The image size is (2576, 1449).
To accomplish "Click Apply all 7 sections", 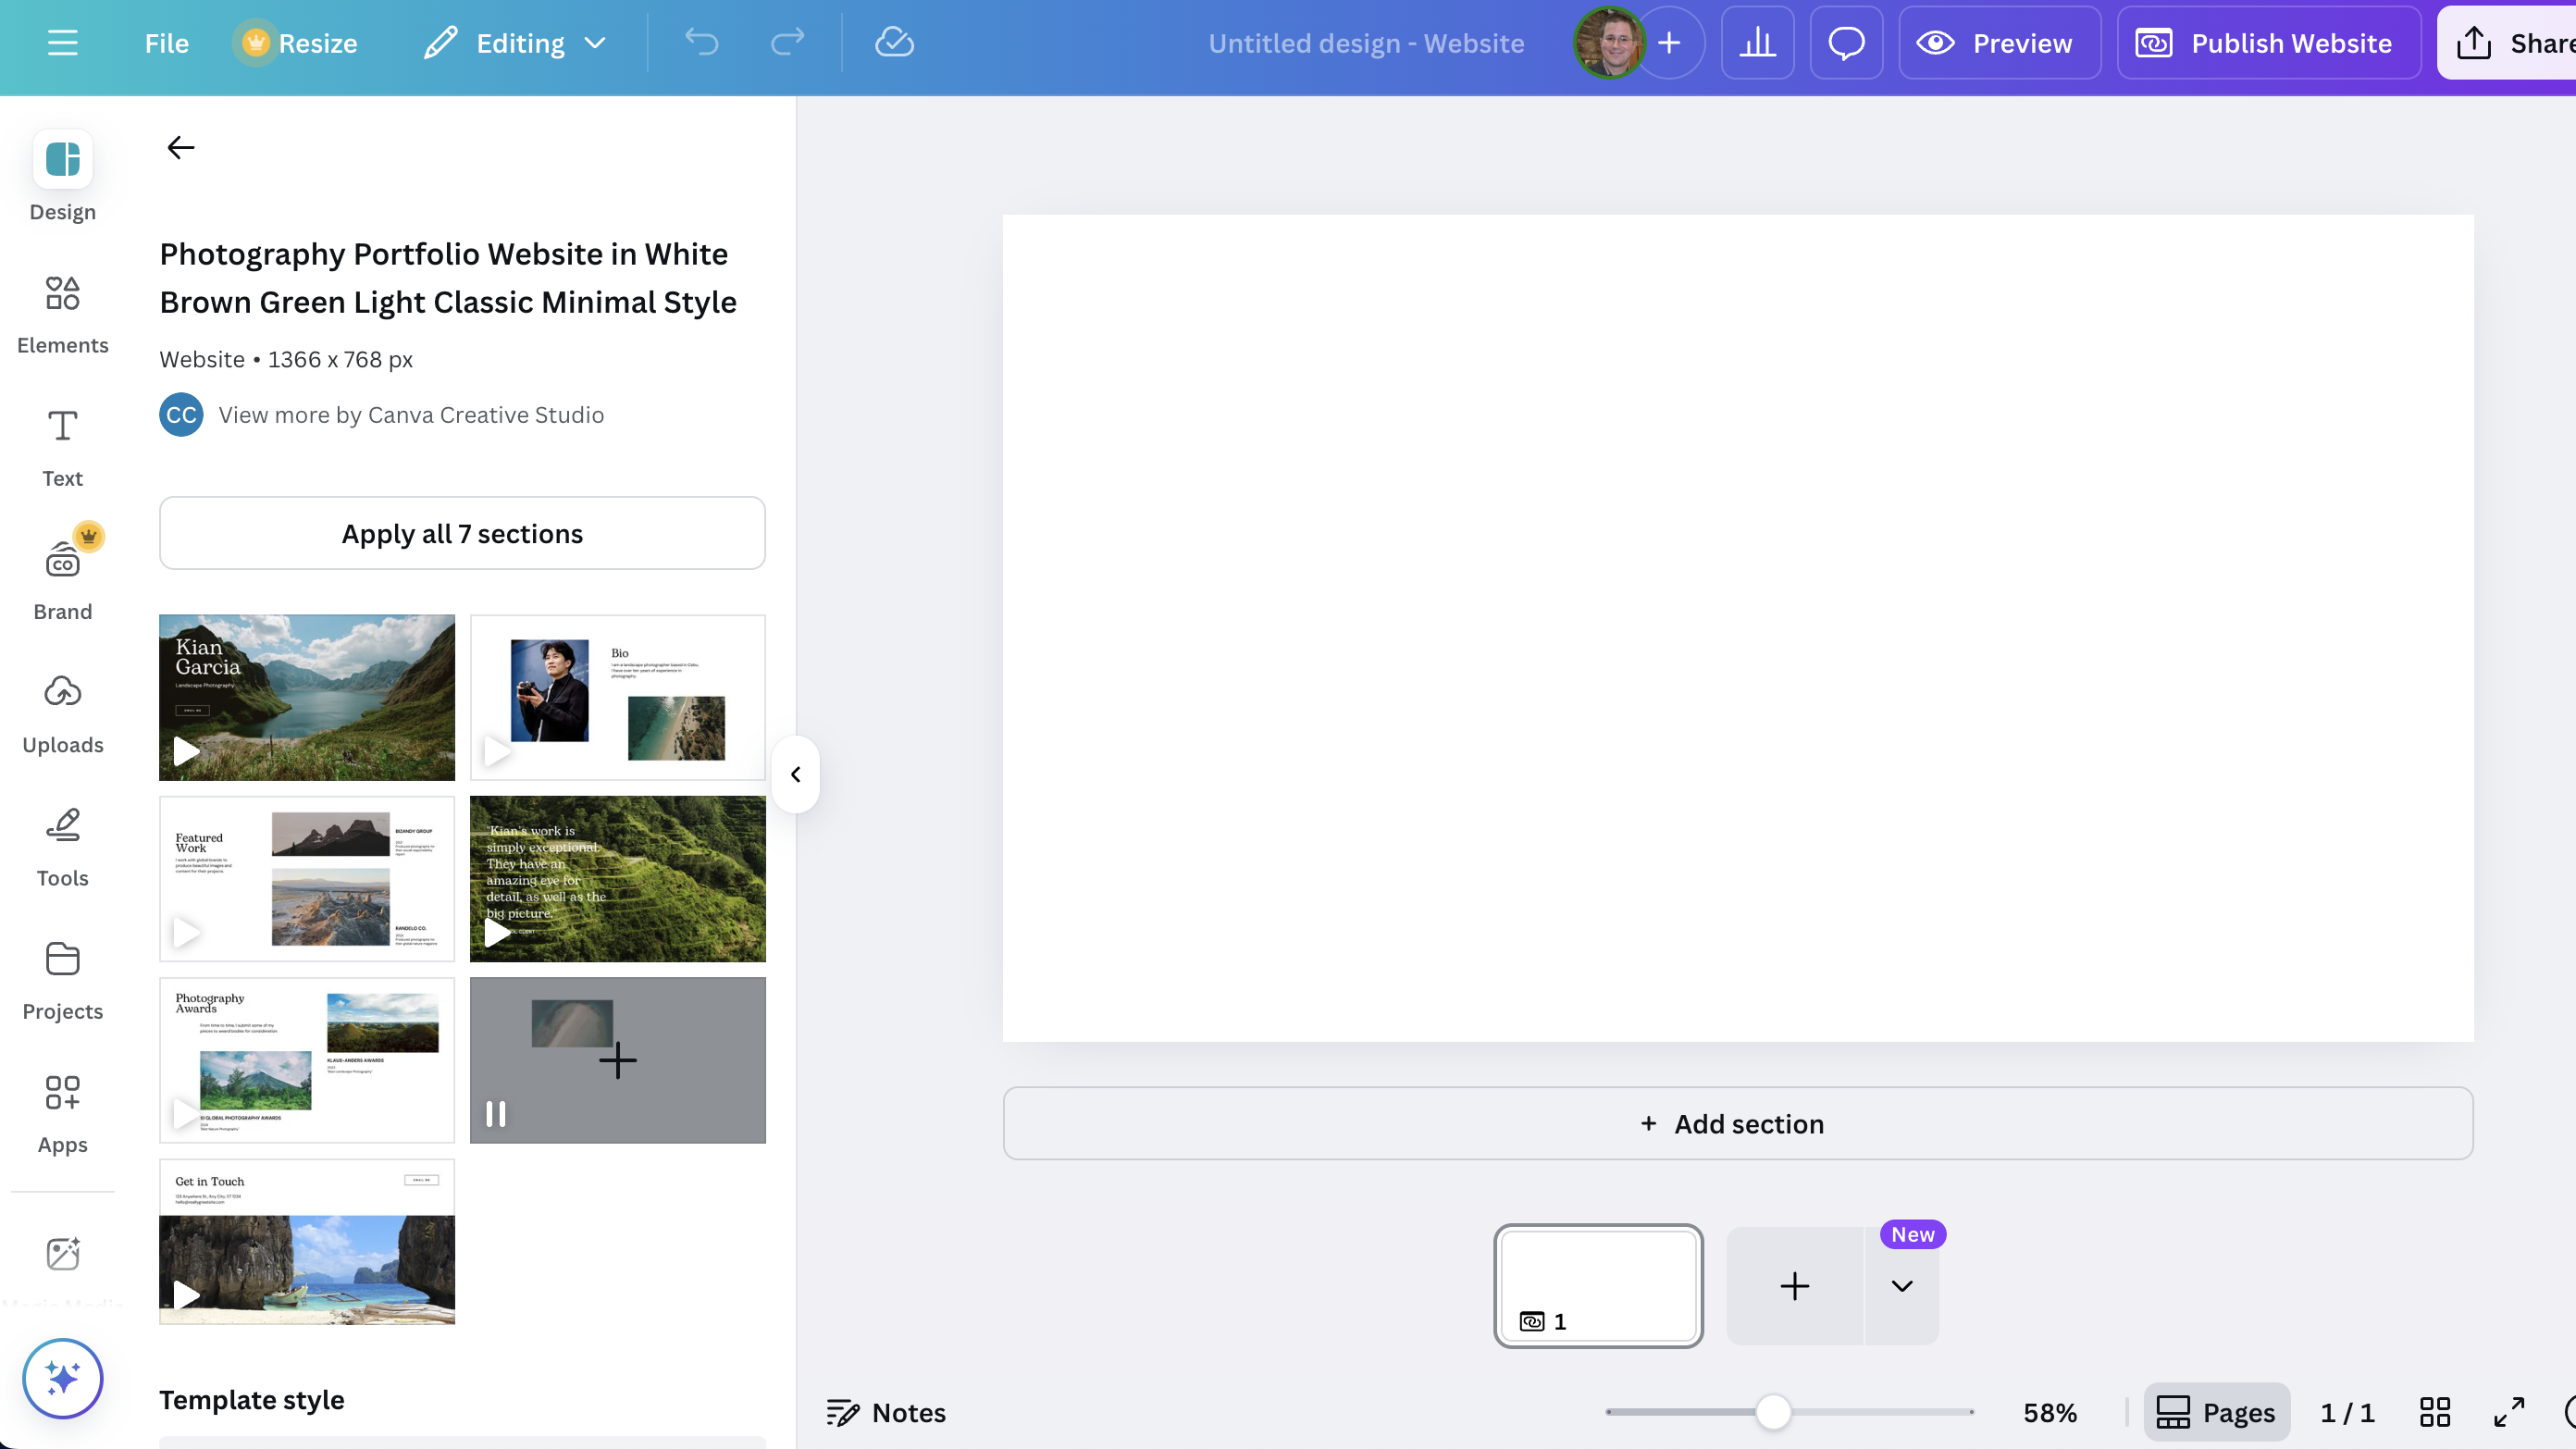I will [462, 533].
